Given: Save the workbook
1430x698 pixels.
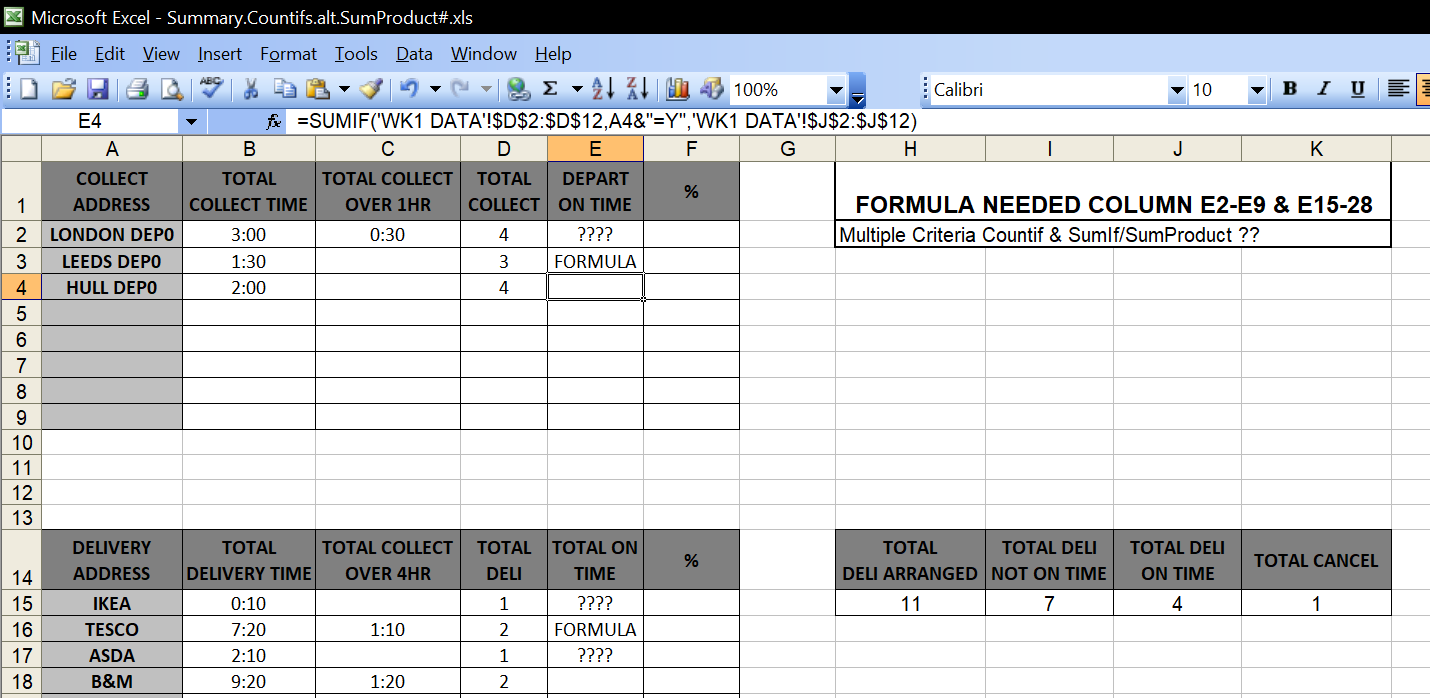Looking at the screenshot, I should pos(97,89).
